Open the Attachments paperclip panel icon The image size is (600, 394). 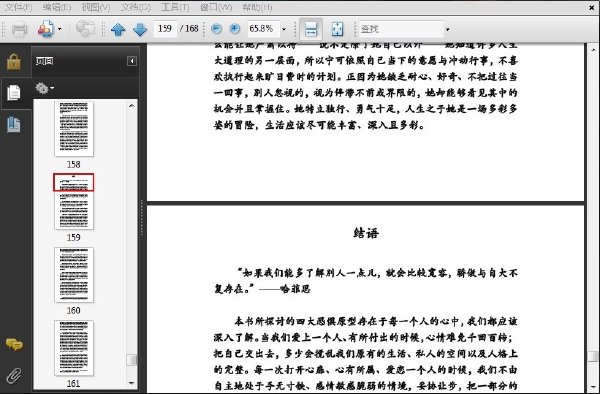(14, 376)
